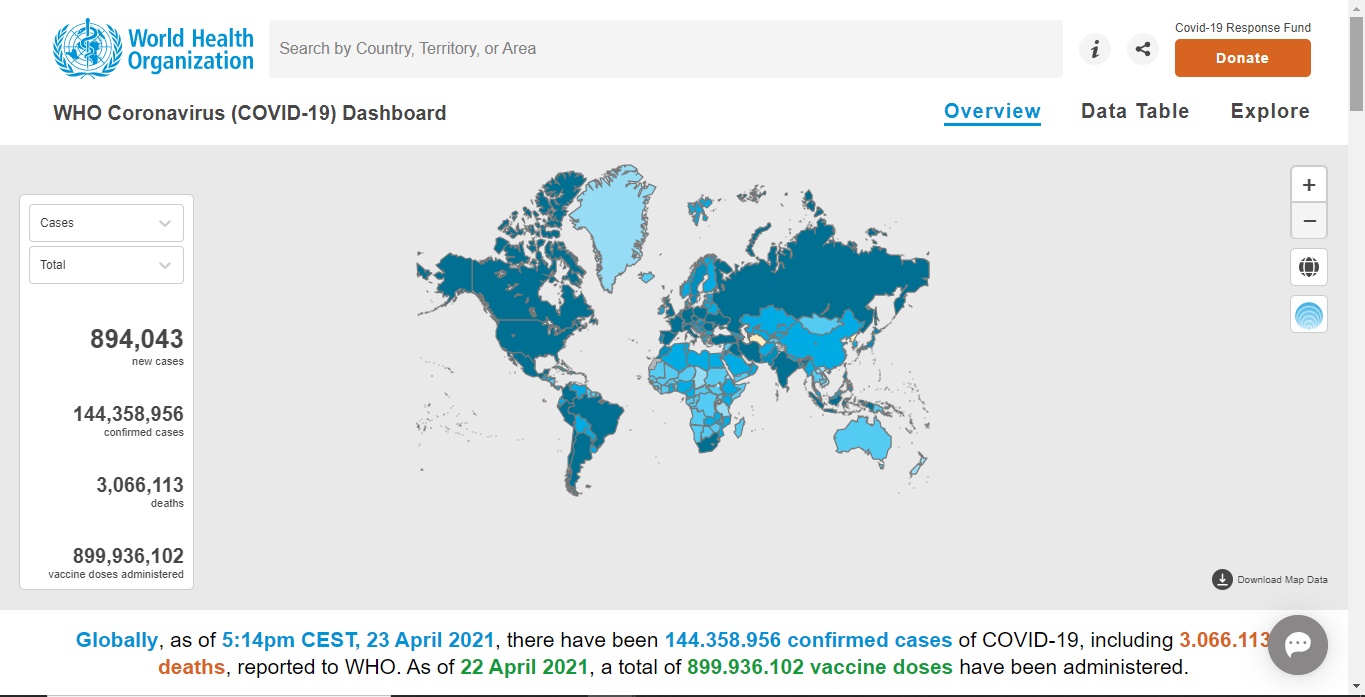Select Australia on the world map

tap(864, 438)
